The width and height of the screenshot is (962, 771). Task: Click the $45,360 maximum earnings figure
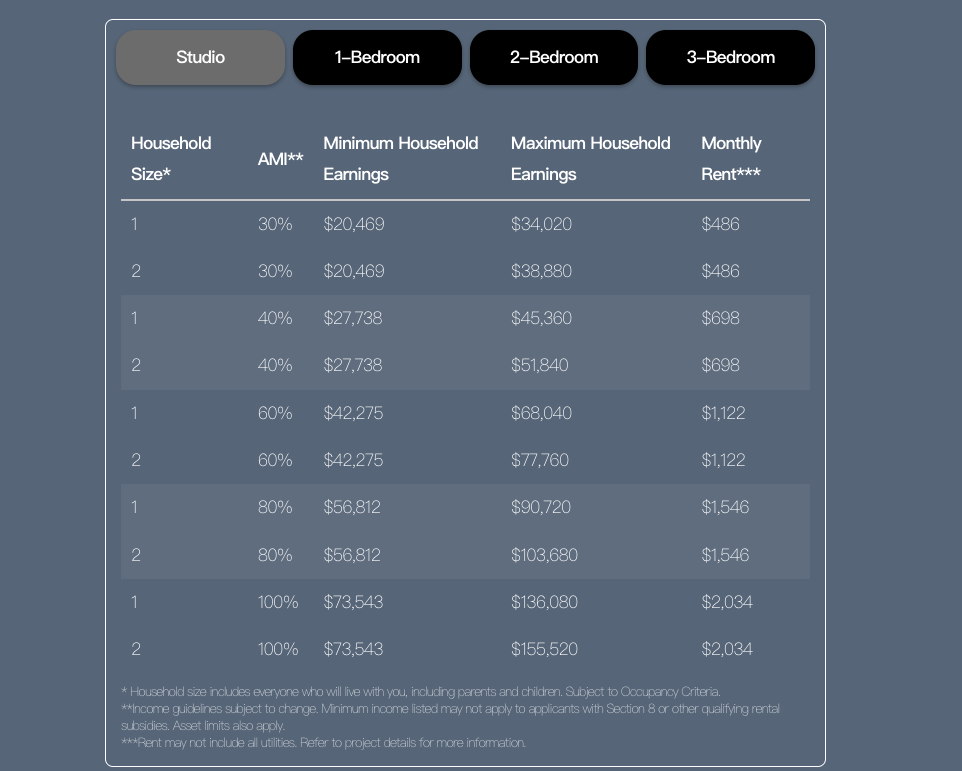point(541,318)
